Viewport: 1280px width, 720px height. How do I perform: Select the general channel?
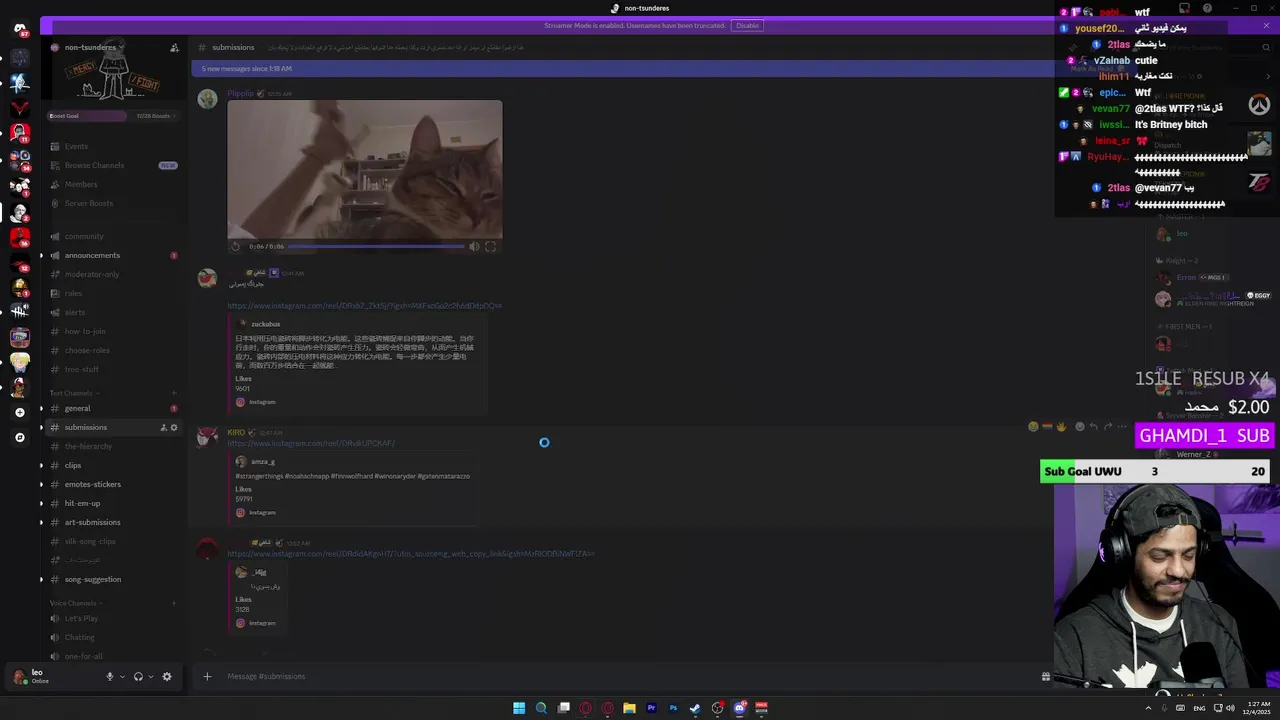[x=113, y=408]
